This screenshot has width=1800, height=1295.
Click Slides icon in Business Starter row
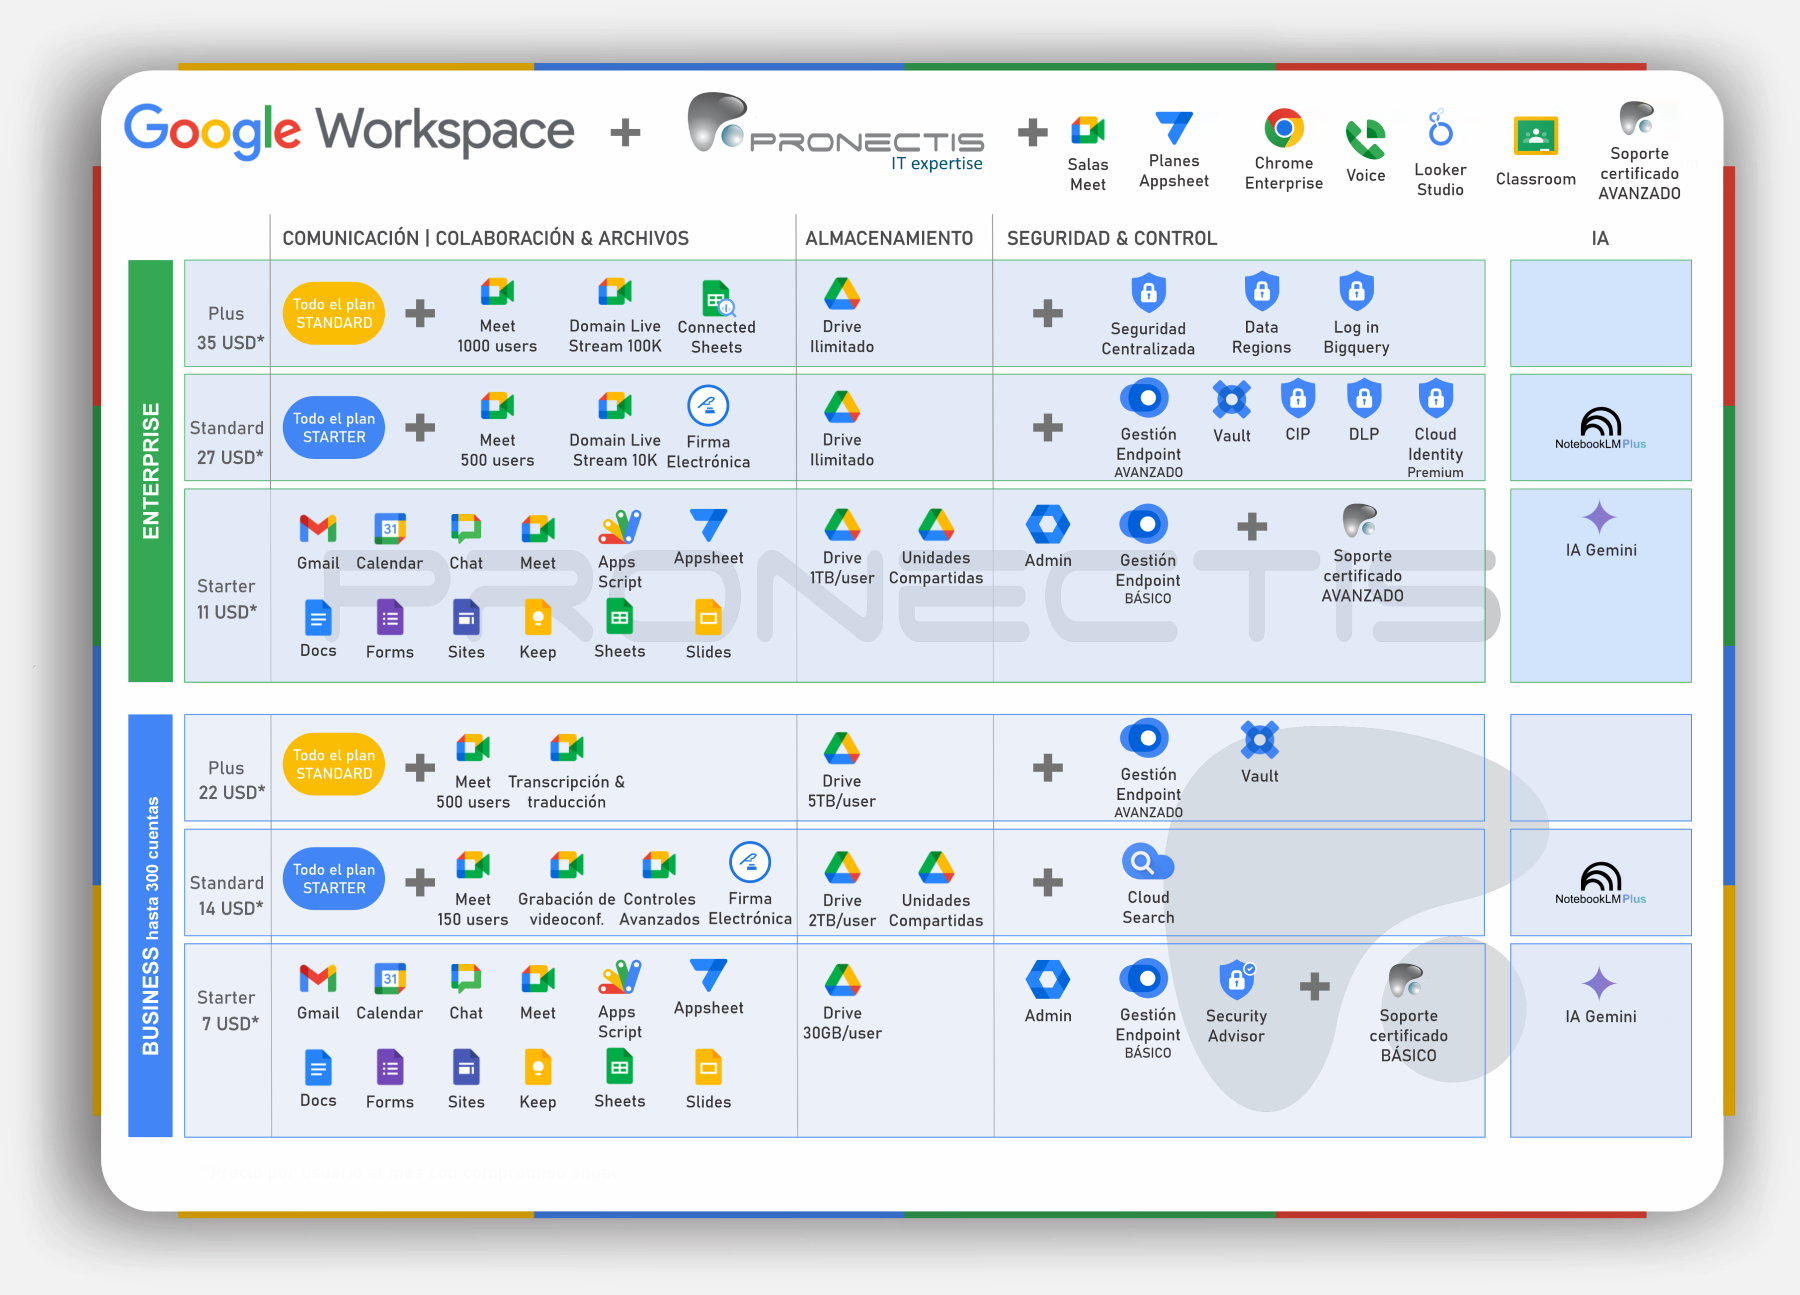pos(708,1067)
